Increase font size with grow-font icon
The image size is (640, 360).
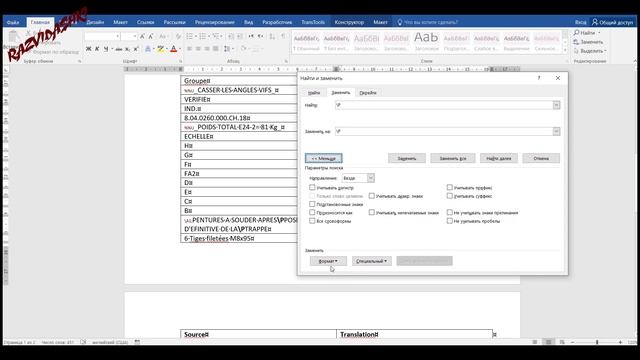142,36
